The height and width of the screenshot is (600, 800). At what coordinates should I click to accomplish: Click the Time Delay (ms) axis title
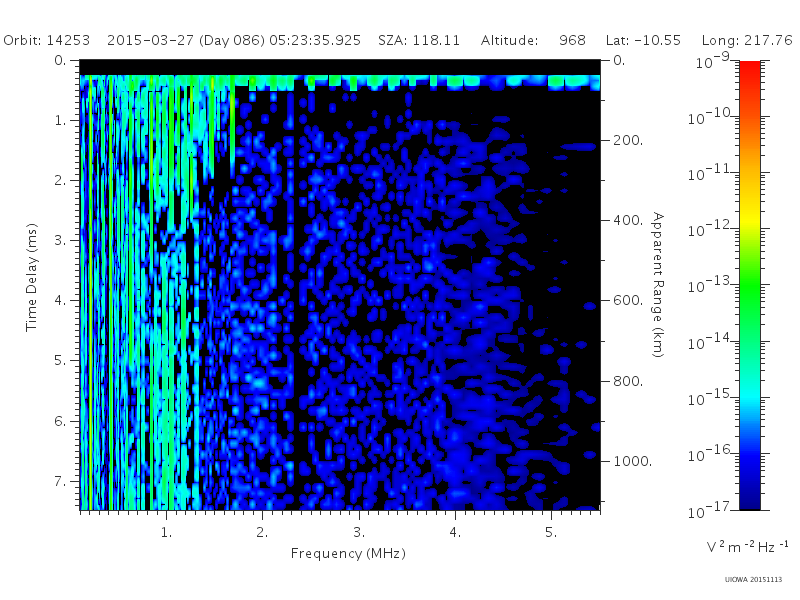click(32, 277)
